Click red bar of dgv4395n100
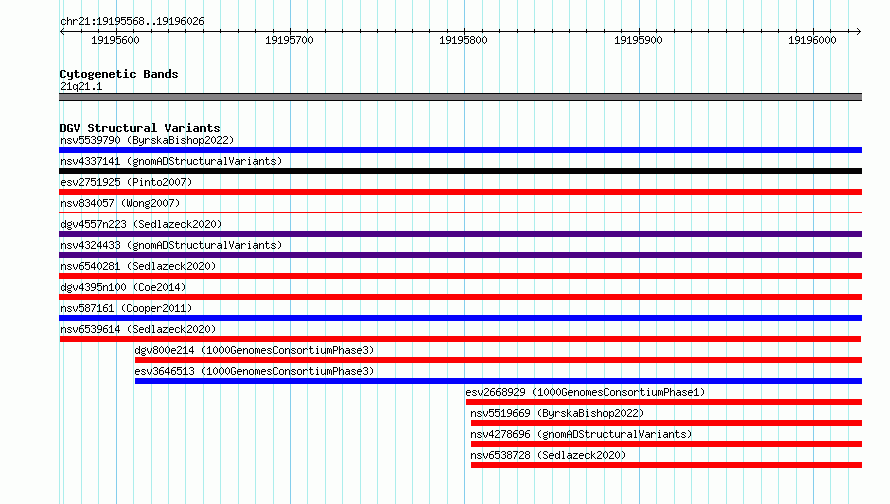This screenshot has width=890, height=504. [x=460, y=297]
